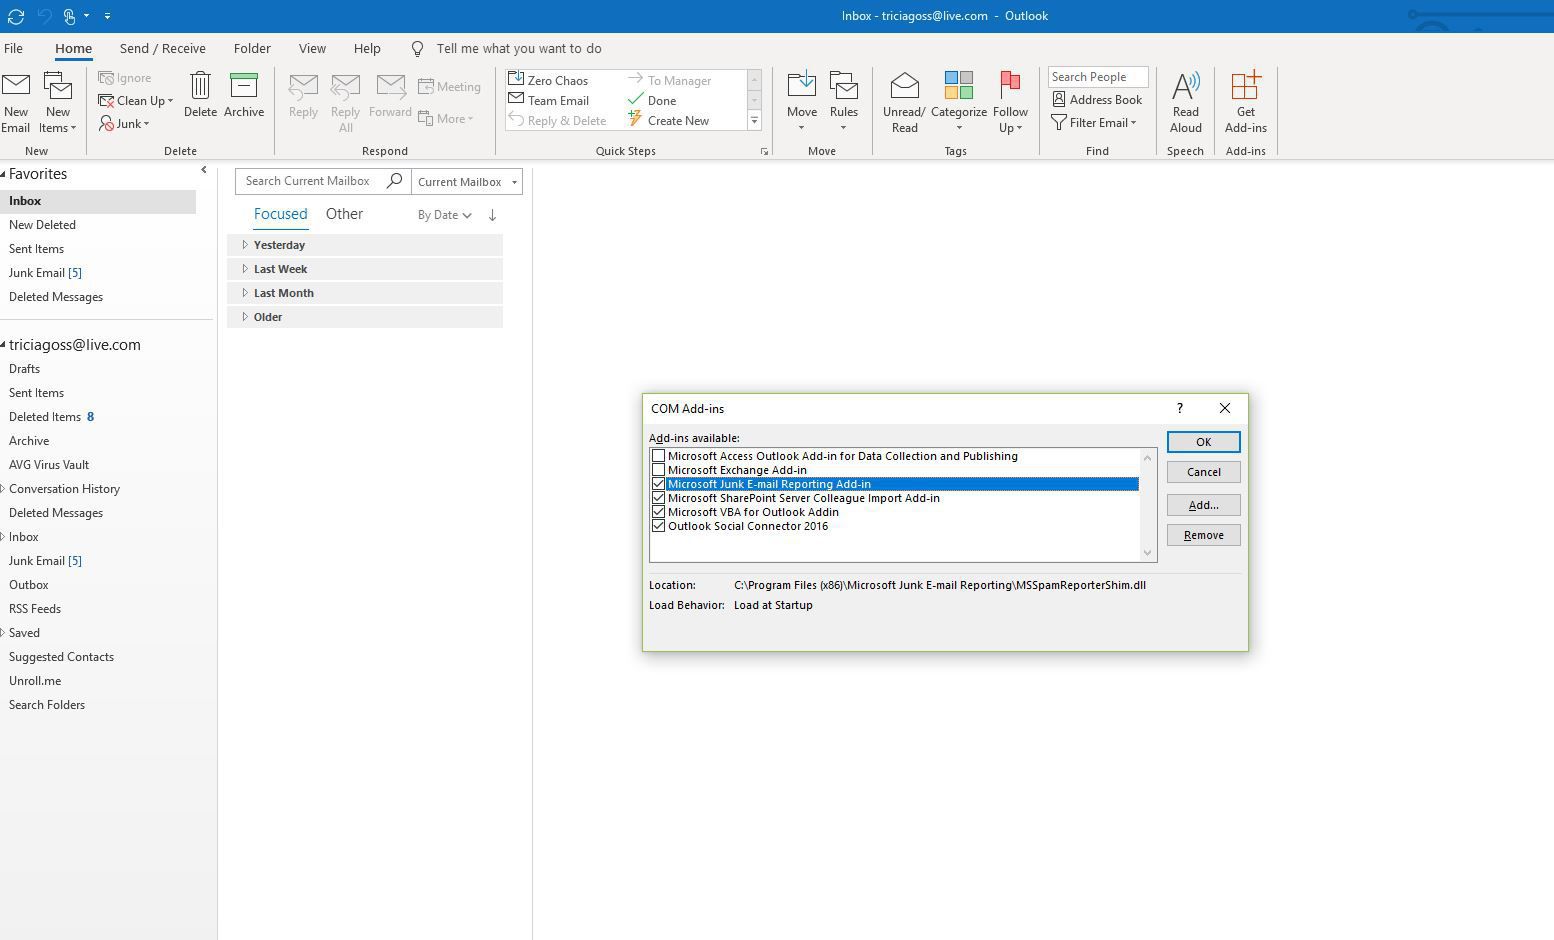1554x940 pixels.
Task: Click the Team Email quick step
Action: click(x=548, y=100)
